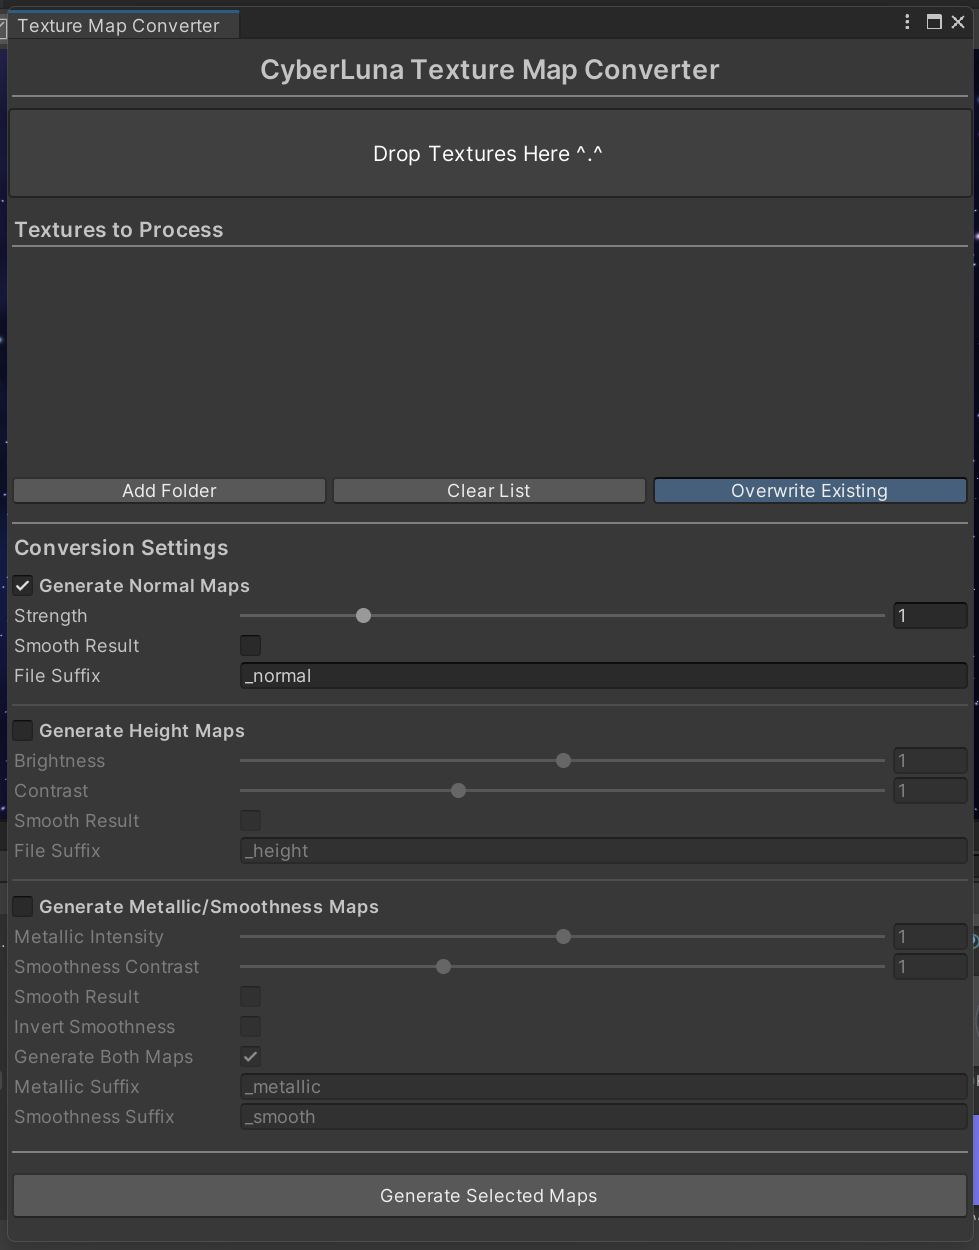Open the window options kebab menu
979x1250 pixels.
tap(906, 21)
